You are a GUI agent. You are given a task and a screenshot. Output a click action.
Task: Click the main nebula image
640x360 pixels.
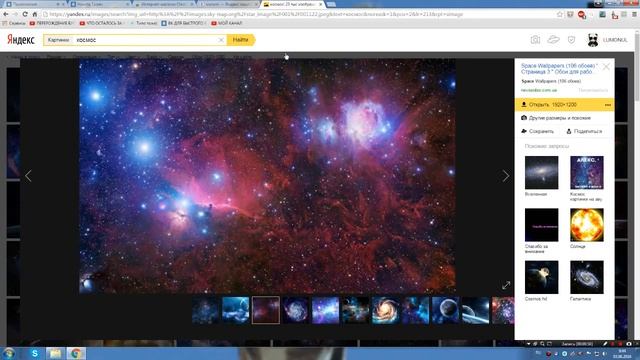267,176
